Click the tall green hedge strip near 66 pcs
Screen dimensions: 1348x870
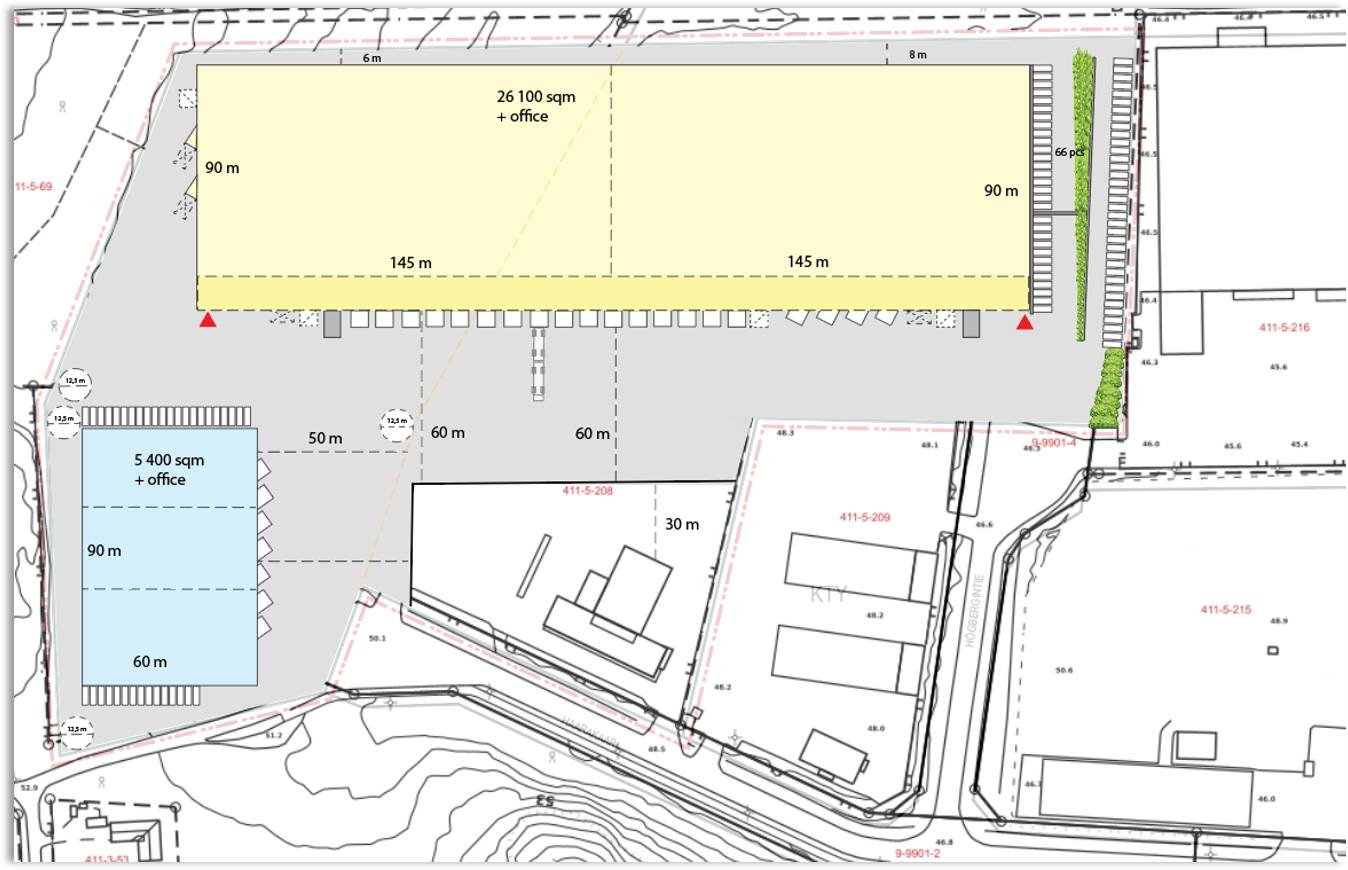tap(1083, 195)
